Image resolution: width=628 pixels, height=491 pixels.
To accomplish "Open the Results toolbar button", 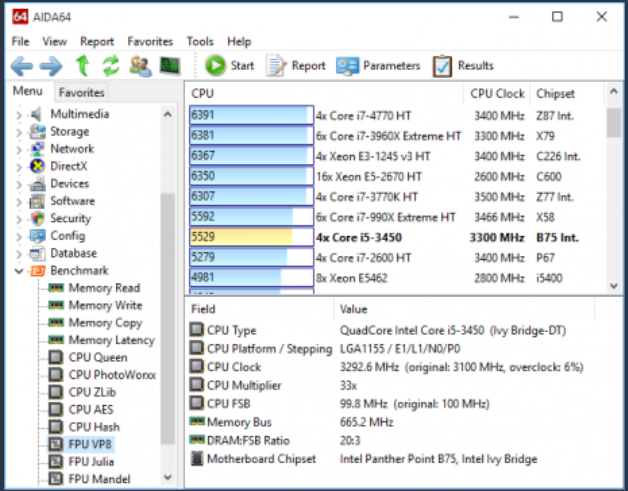I will pyautogui.click(x=463, y=65).
